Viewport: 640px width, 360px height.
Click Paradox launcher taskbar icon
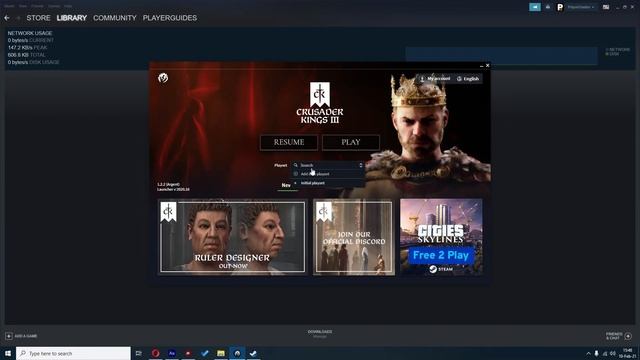(x=237, y=353)
